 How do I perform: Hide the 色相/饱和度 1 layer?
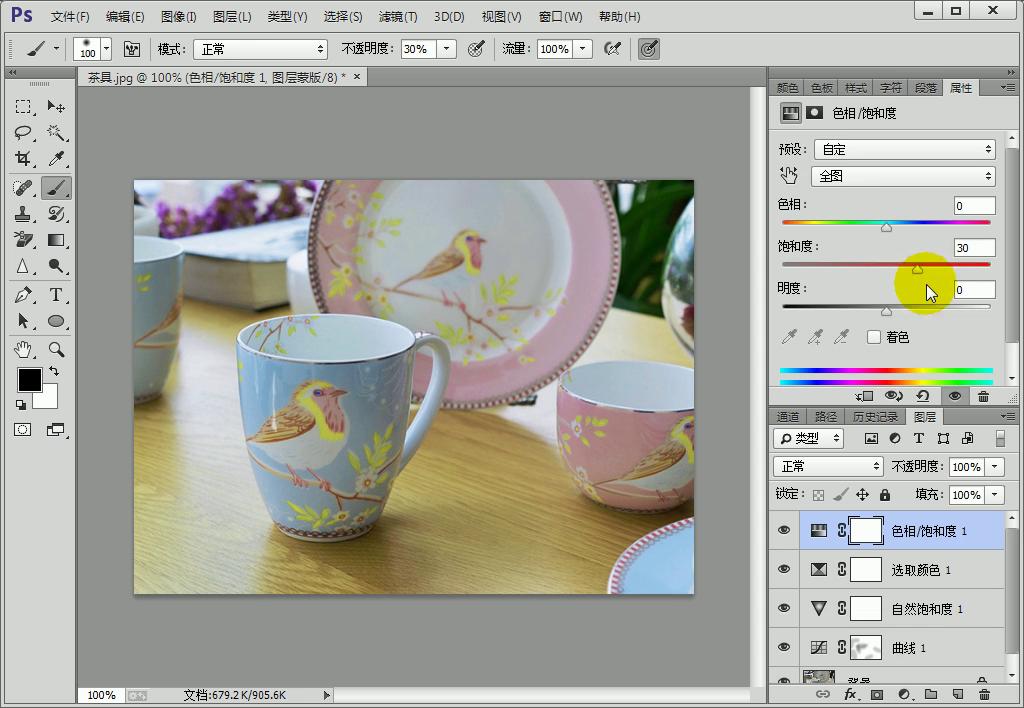[x=784, y=531]
